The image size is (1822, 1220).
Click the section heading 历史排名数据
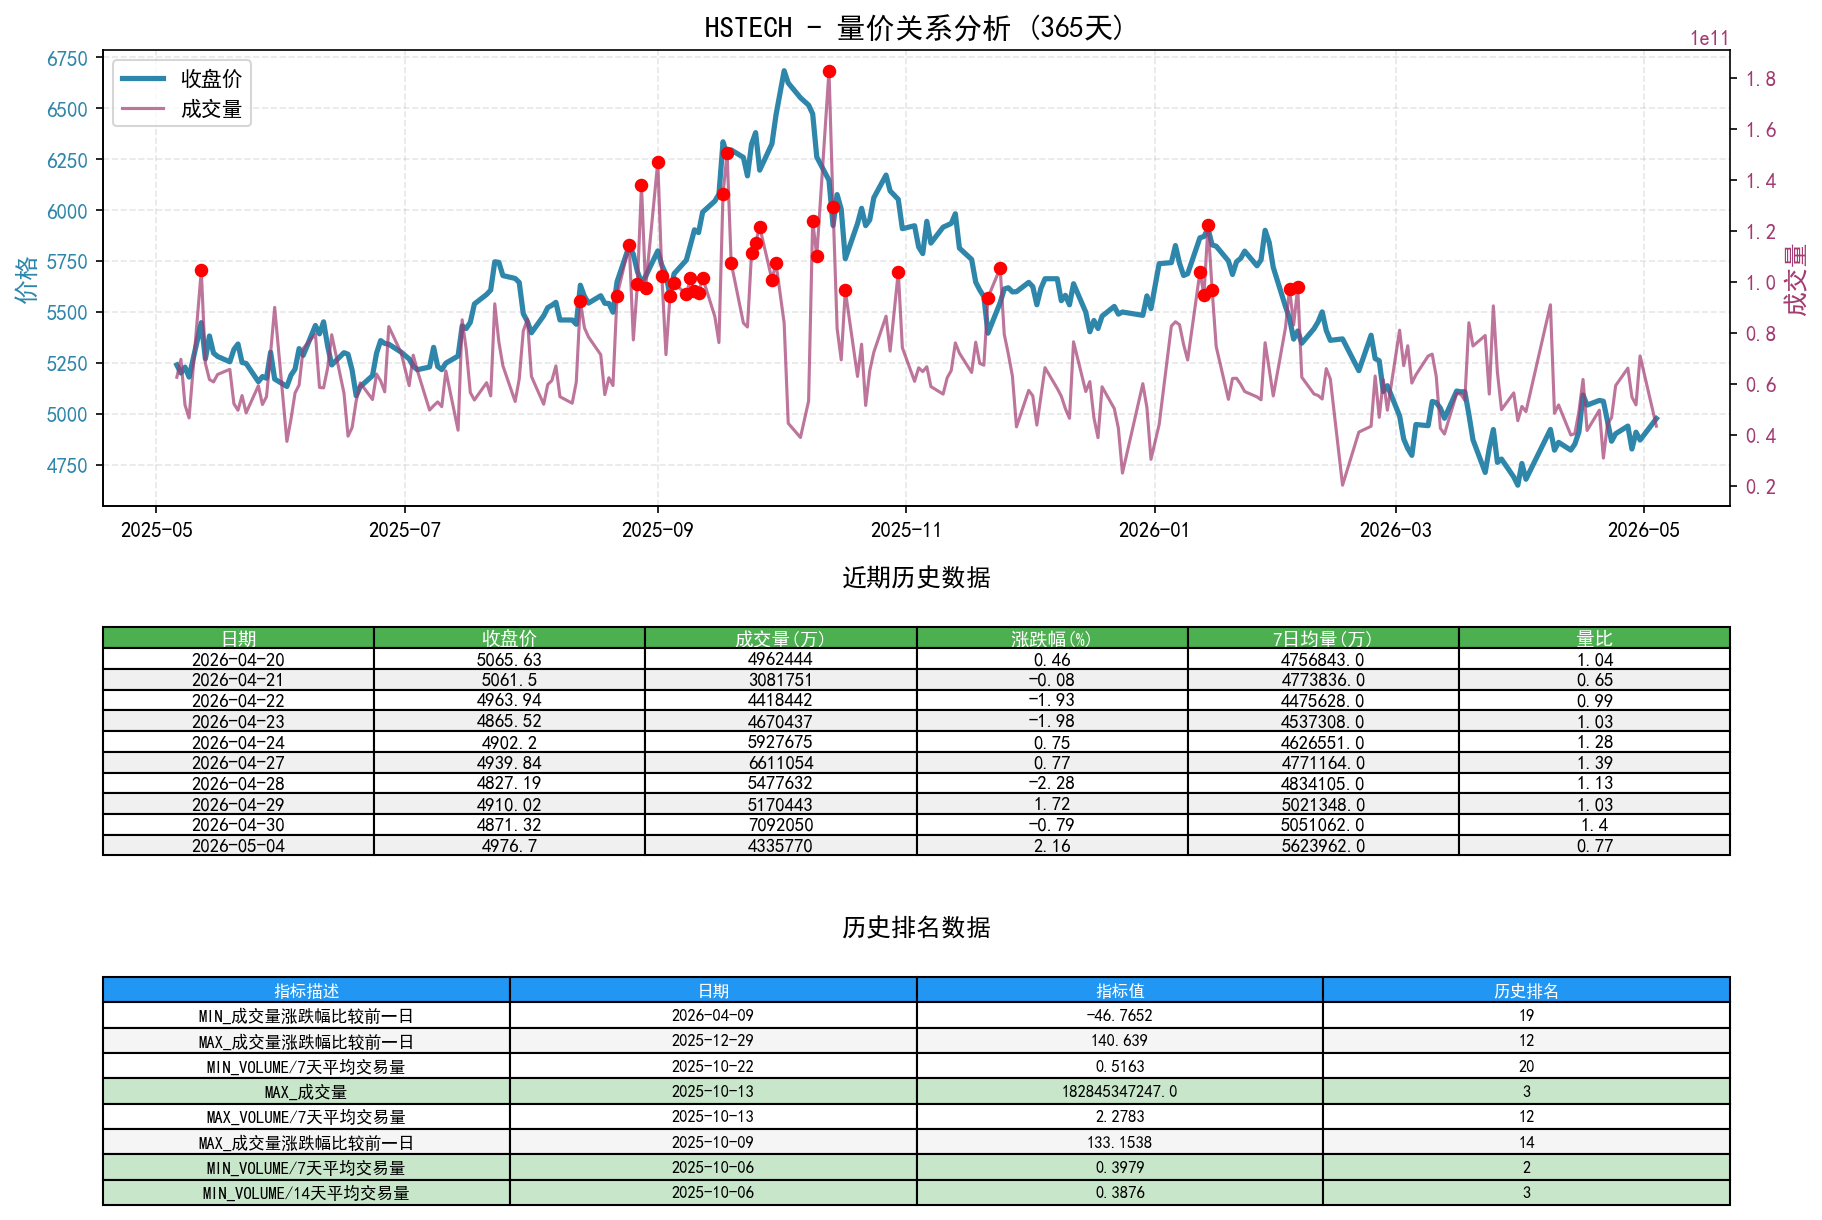point(916,928)
